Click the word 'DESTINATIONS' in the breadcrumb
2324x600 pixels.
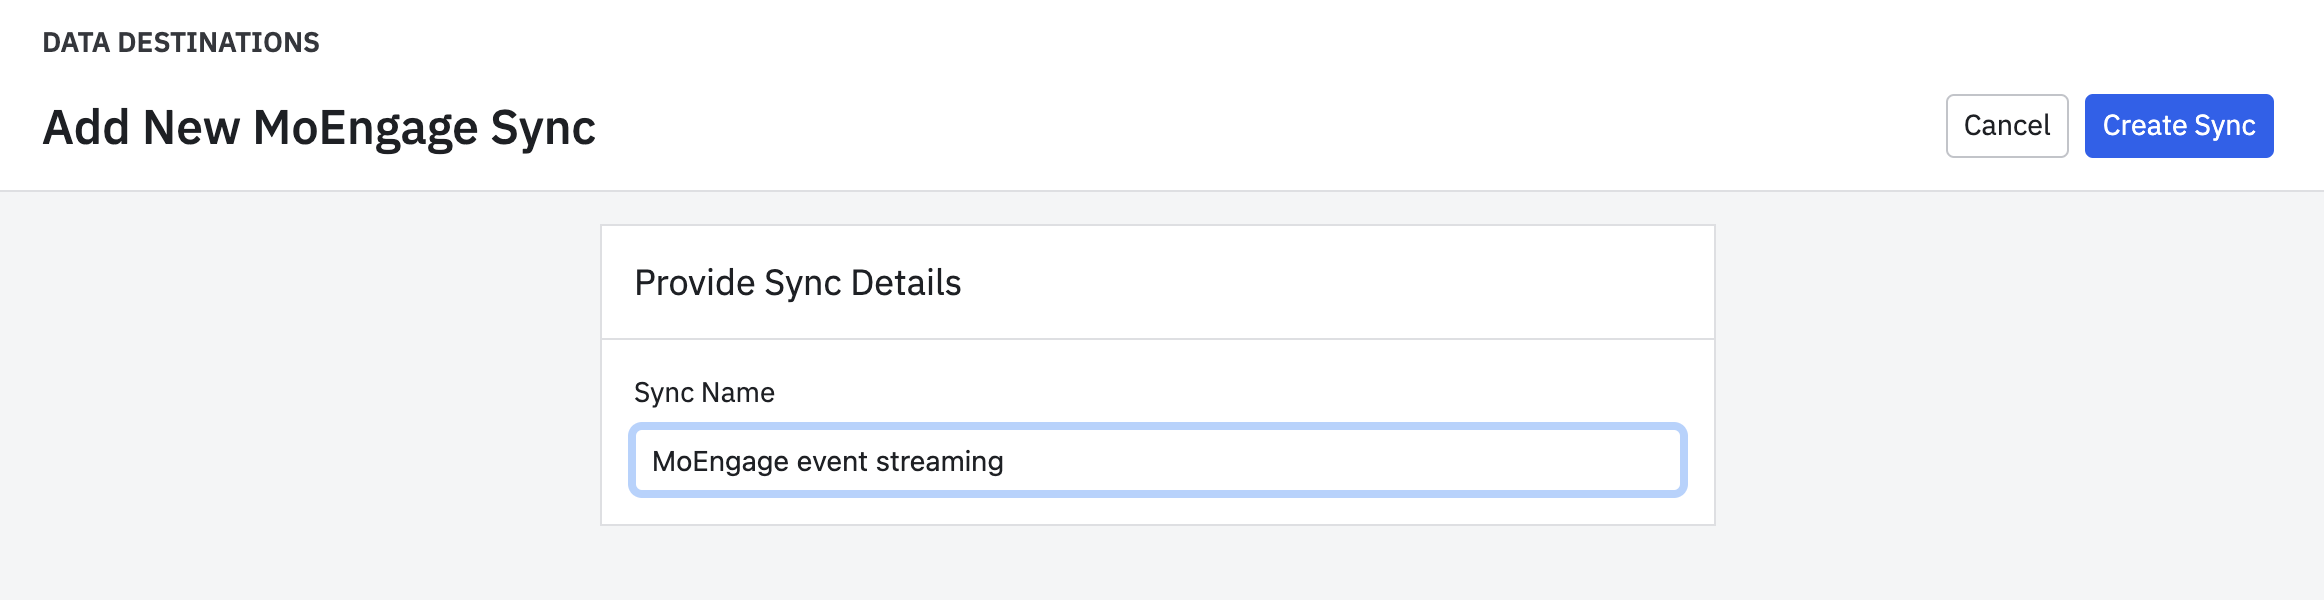(x=219, y=43)
